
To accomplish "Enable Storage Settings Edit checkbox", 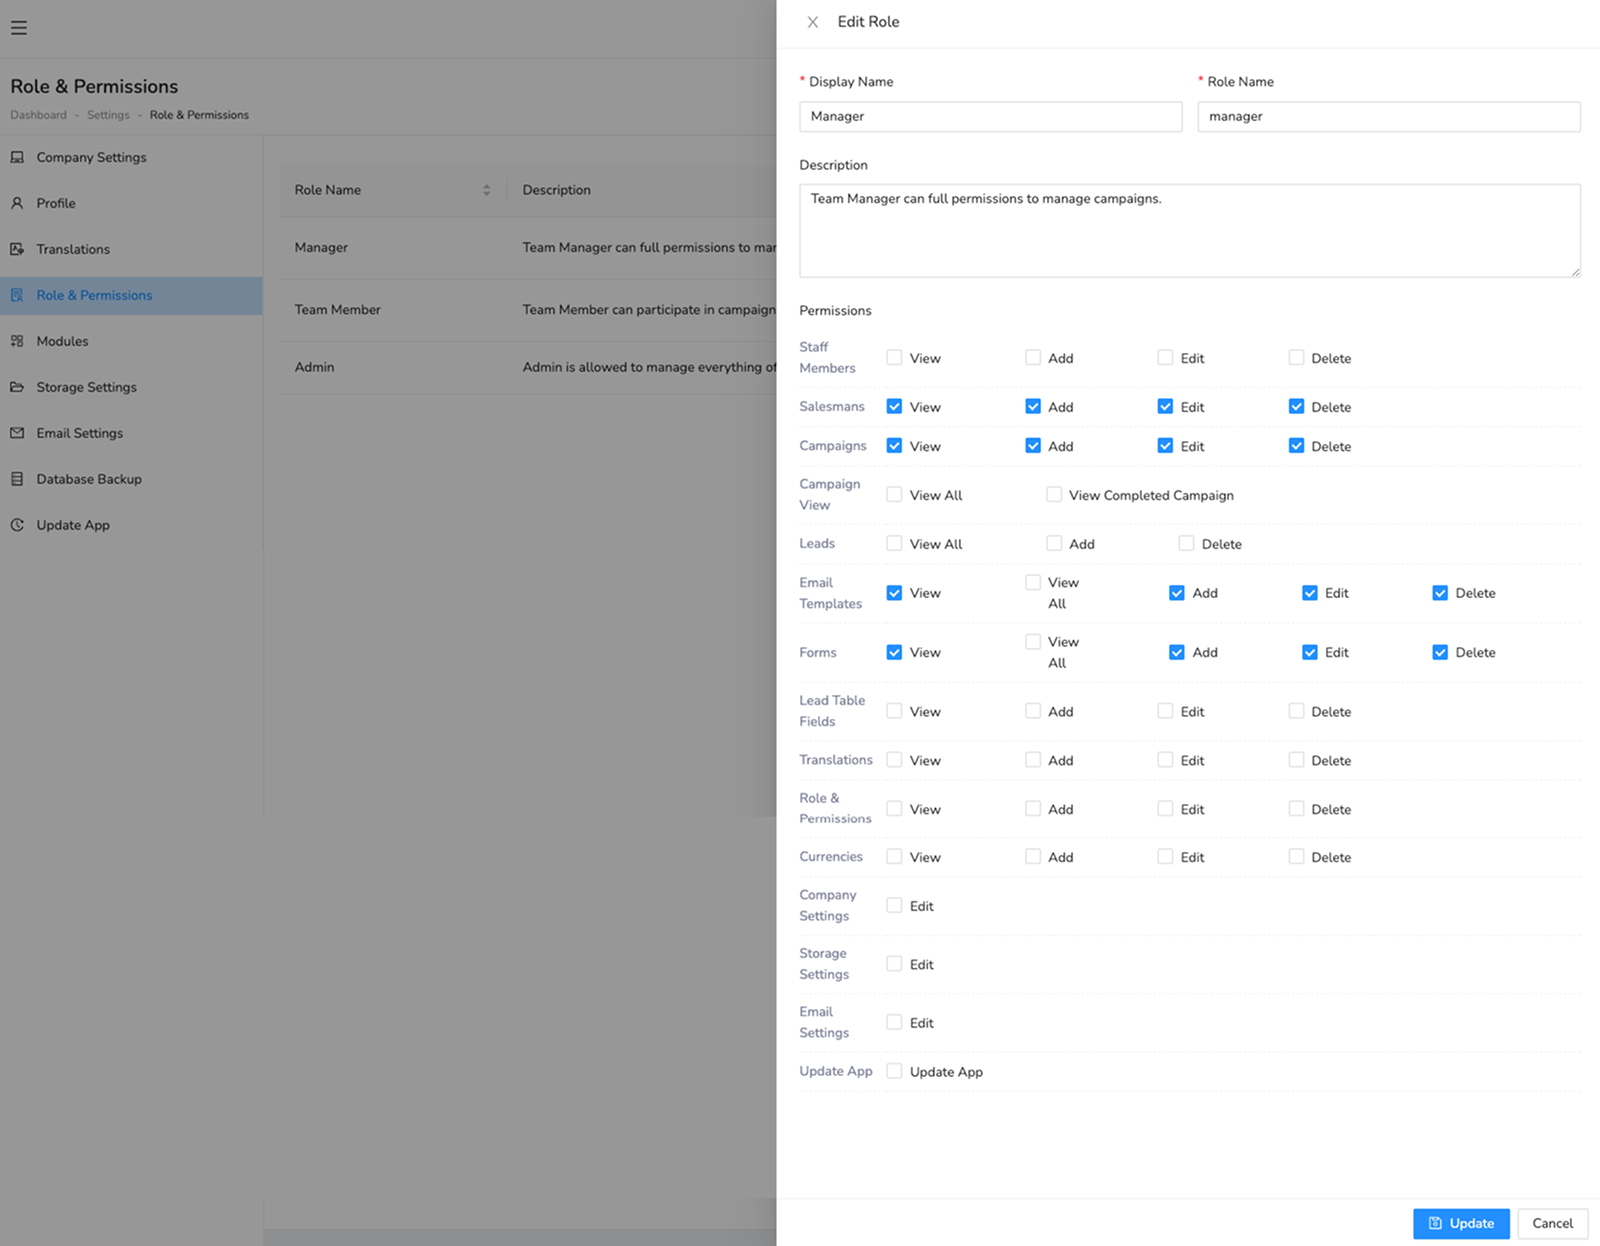I will coord(894,964).
